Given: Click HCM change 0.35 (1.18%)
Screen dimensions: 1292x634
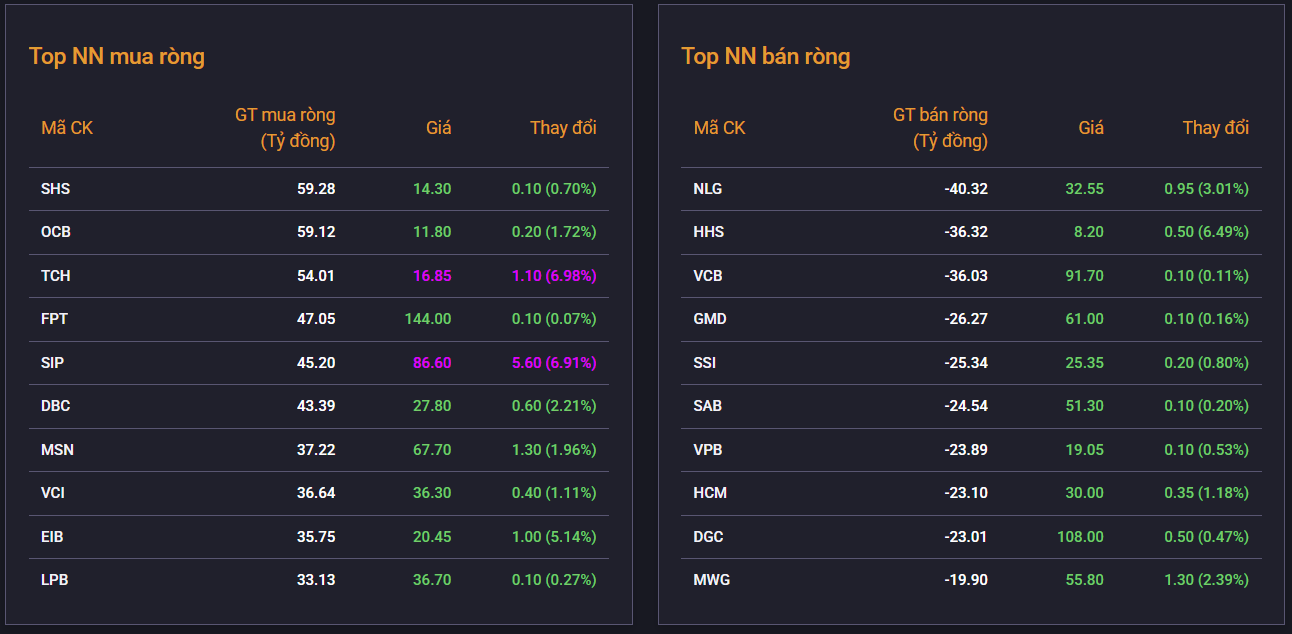Looking at the screenshot, I should [1206, 493].
